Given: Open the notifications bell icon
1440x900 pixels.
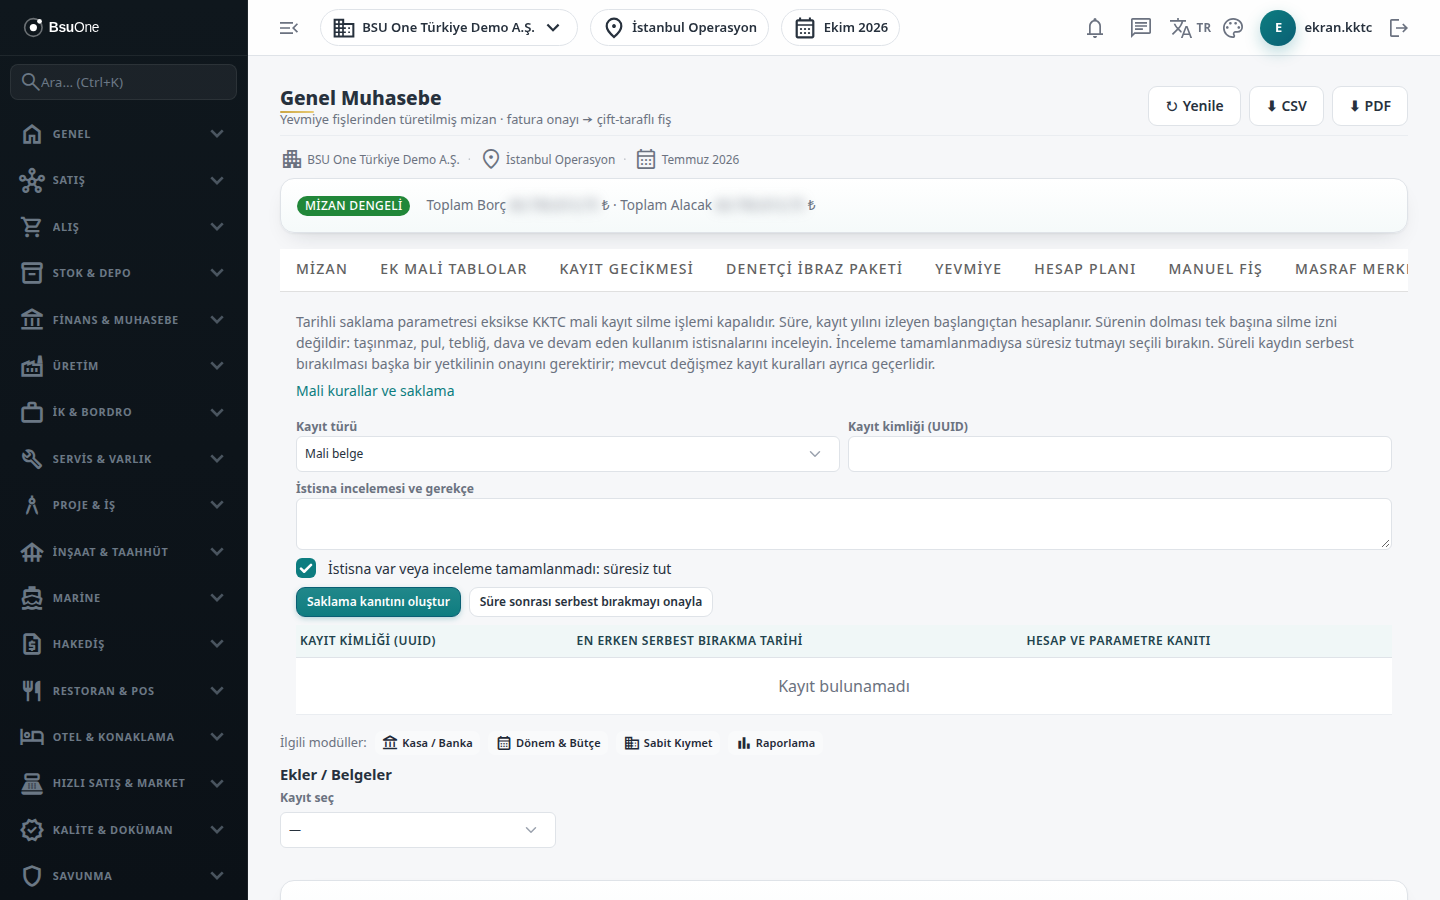Looking at the screenshot, I should tap(1095, 28).
